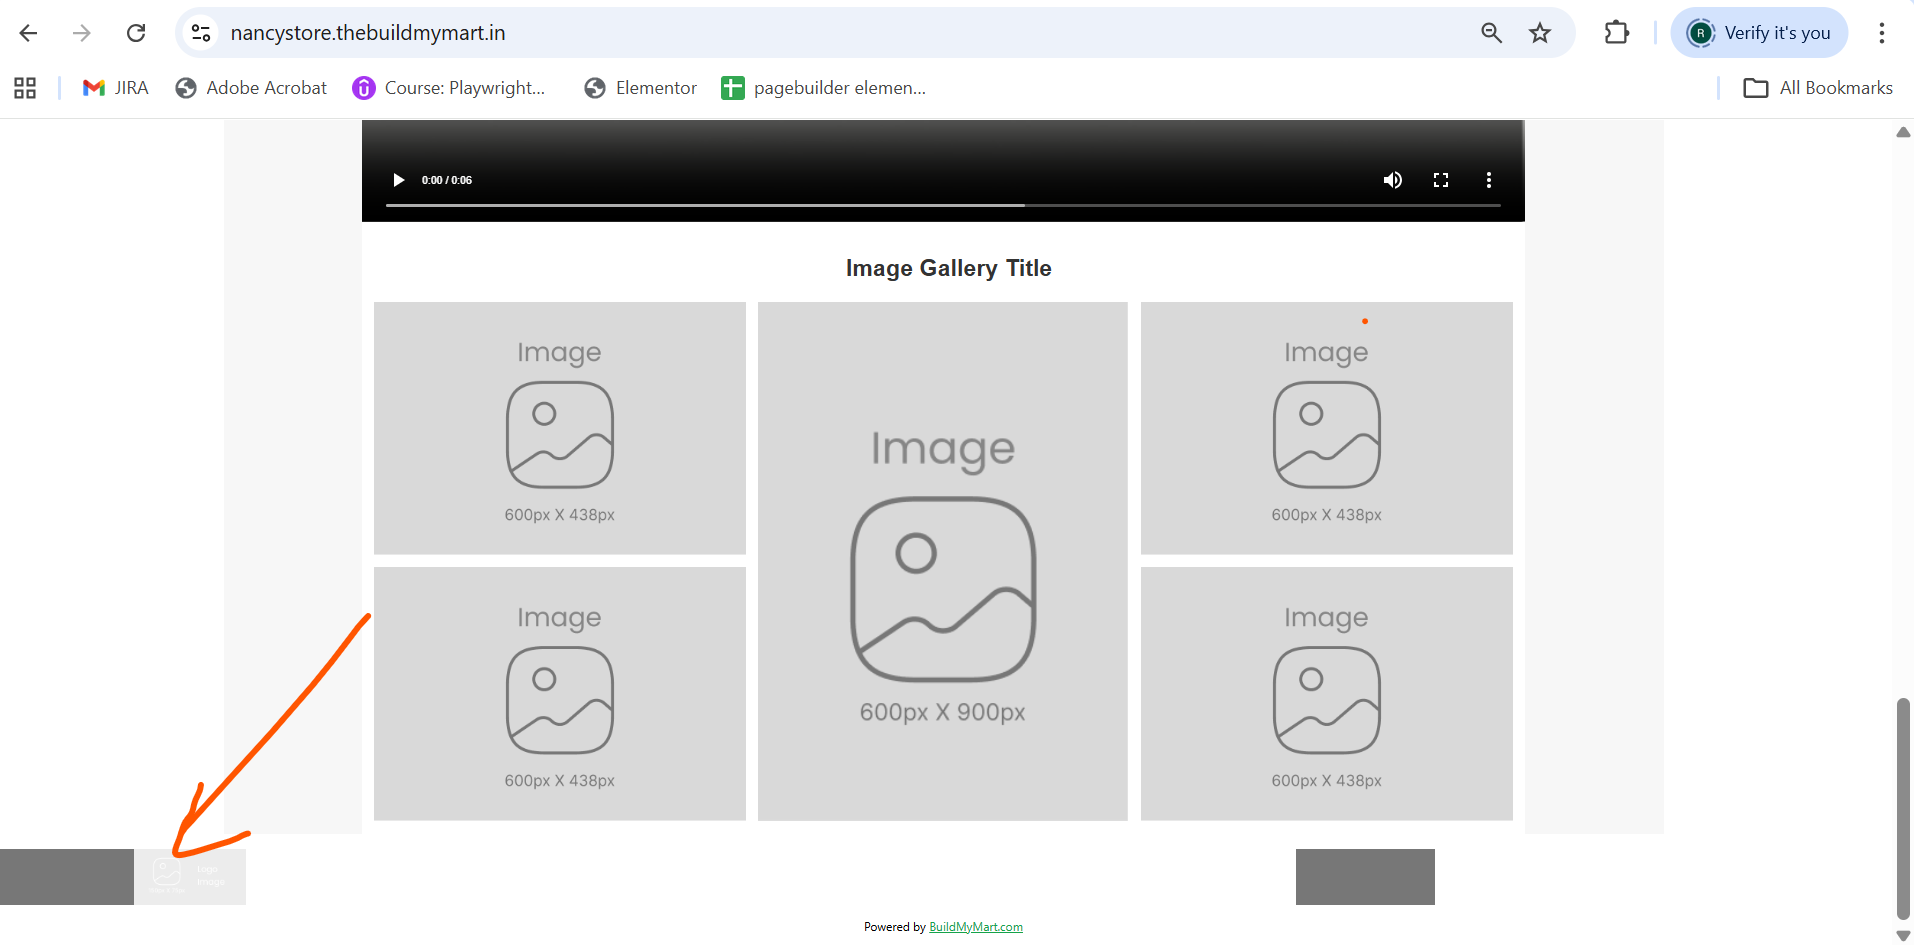Open the All Bookmarks folder
Image resolution: width=1914 pixels, height=945 pixels.
[x=1817, y=88]
